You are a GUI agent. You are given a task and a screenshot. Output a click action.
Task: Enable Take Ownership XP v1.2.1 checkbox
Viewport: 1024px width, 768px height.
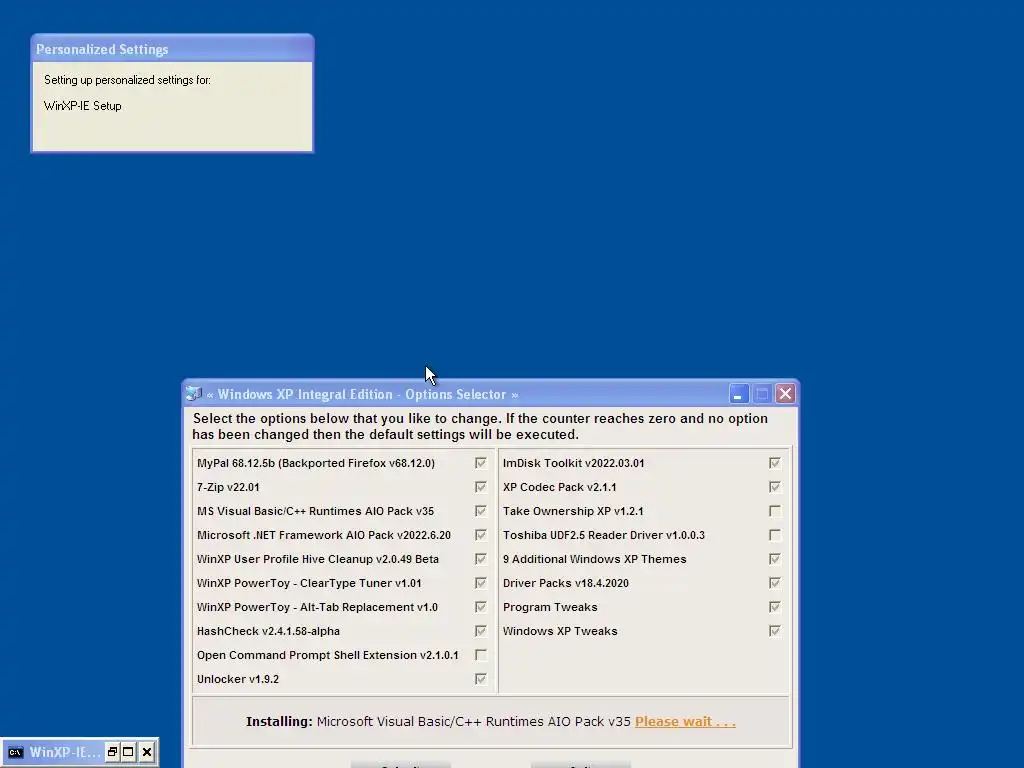tap(775, 511)
